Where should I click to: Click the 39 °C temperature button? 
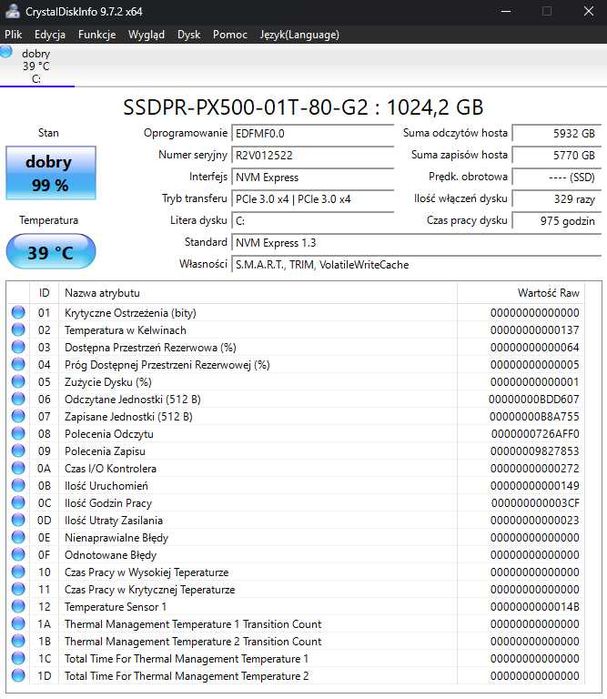click(x=51, y=252)
